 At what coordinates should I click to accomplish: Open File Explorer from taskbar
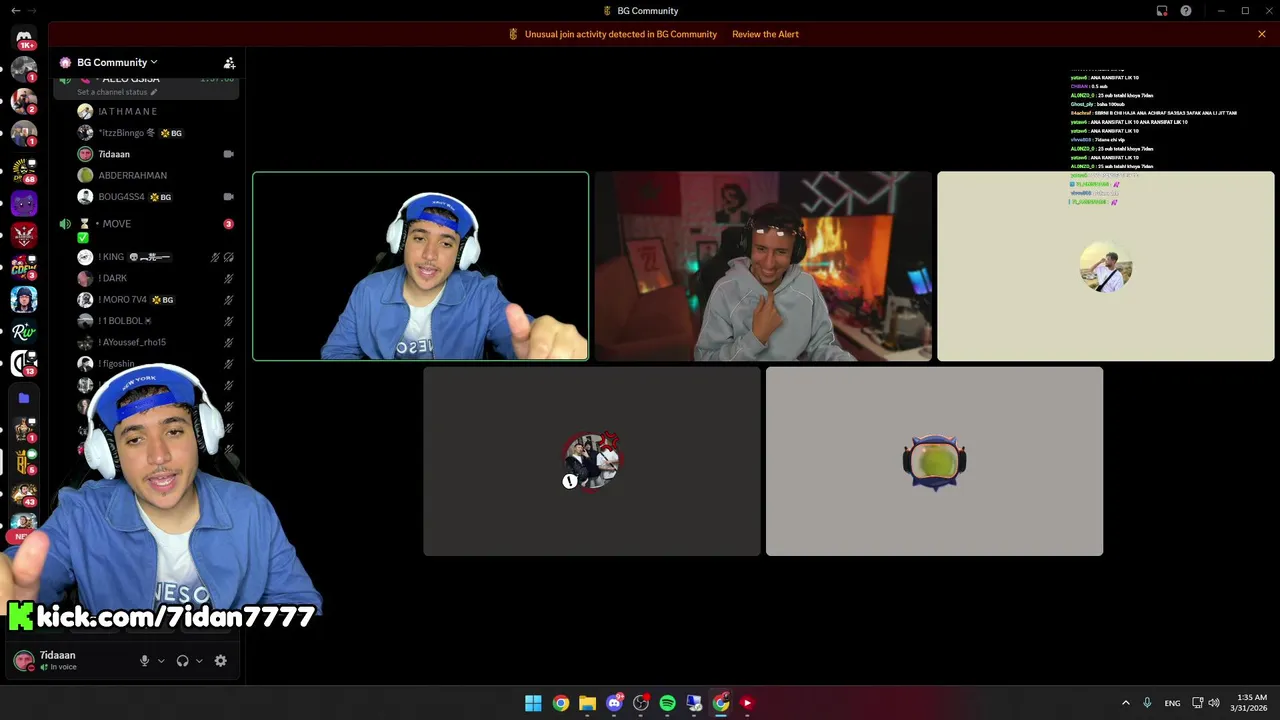pos(587,703)
